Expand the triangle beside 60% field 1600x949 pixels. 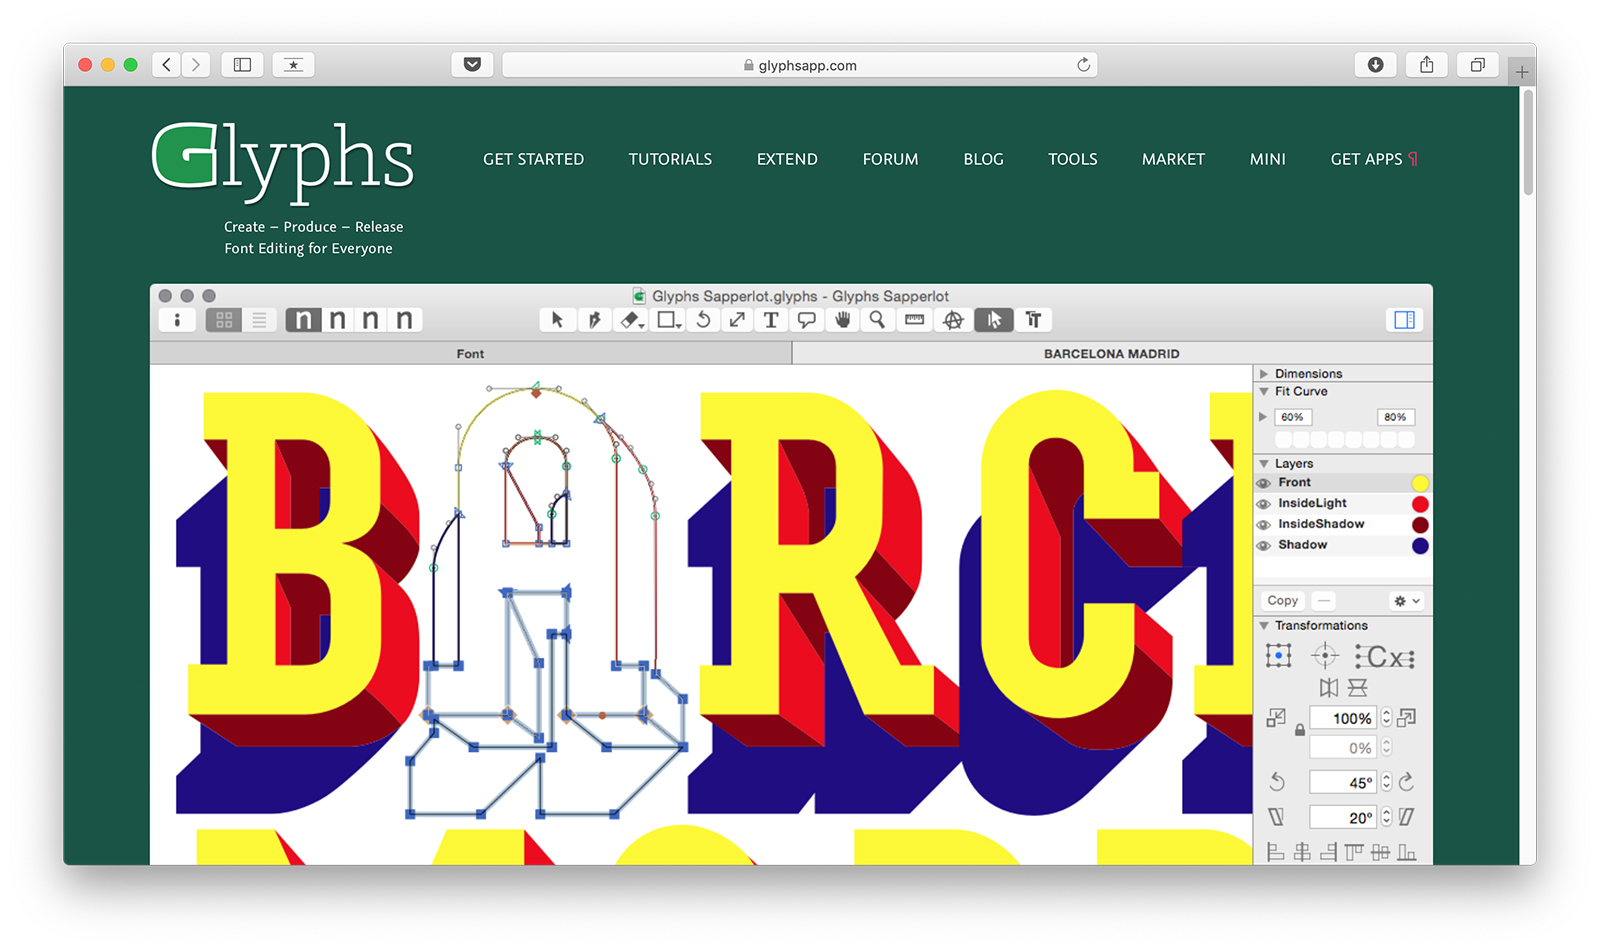pyautogui.click(x=1263, y=417)
